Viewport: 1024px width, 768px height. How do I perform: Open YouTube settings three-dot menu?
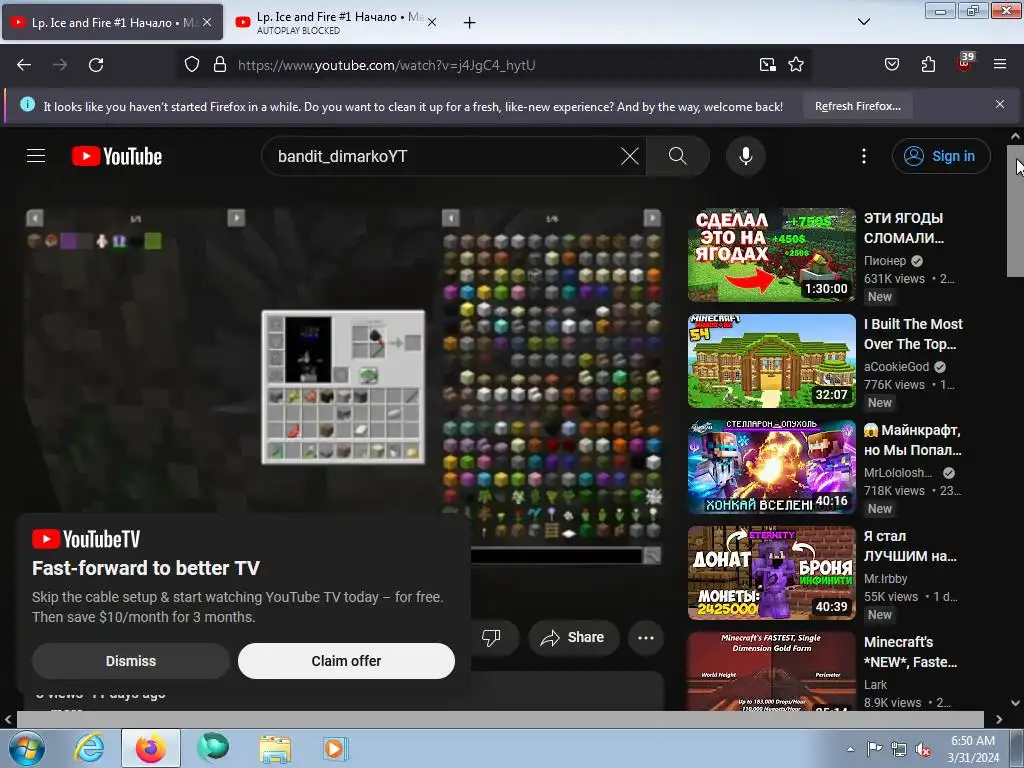864,156
